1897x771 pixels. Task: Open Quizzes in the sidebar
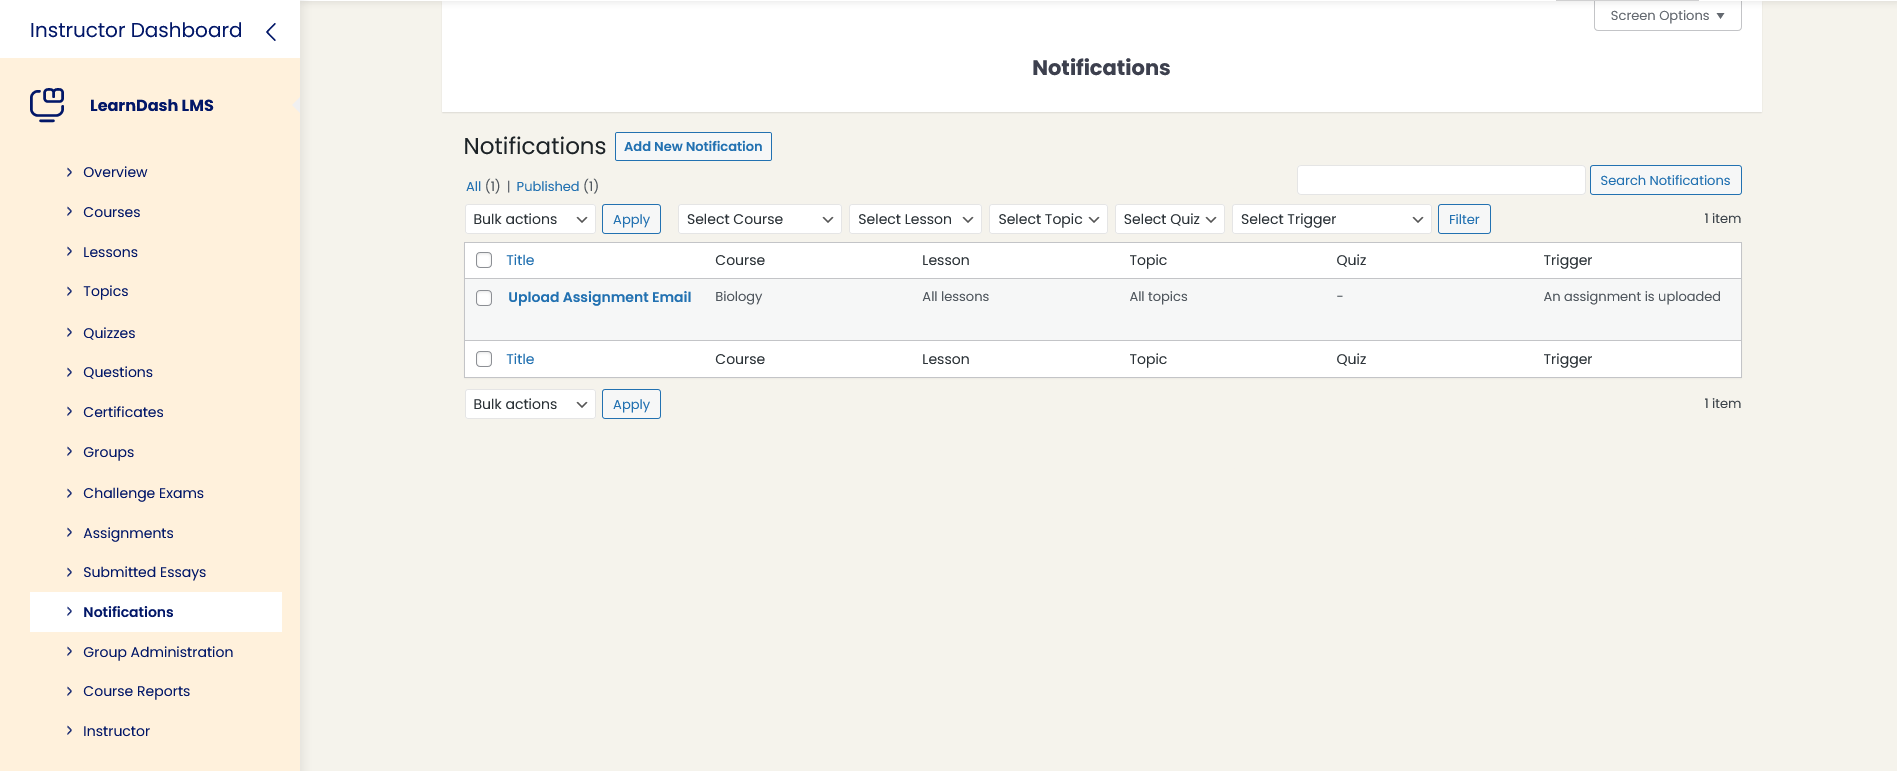109,333
